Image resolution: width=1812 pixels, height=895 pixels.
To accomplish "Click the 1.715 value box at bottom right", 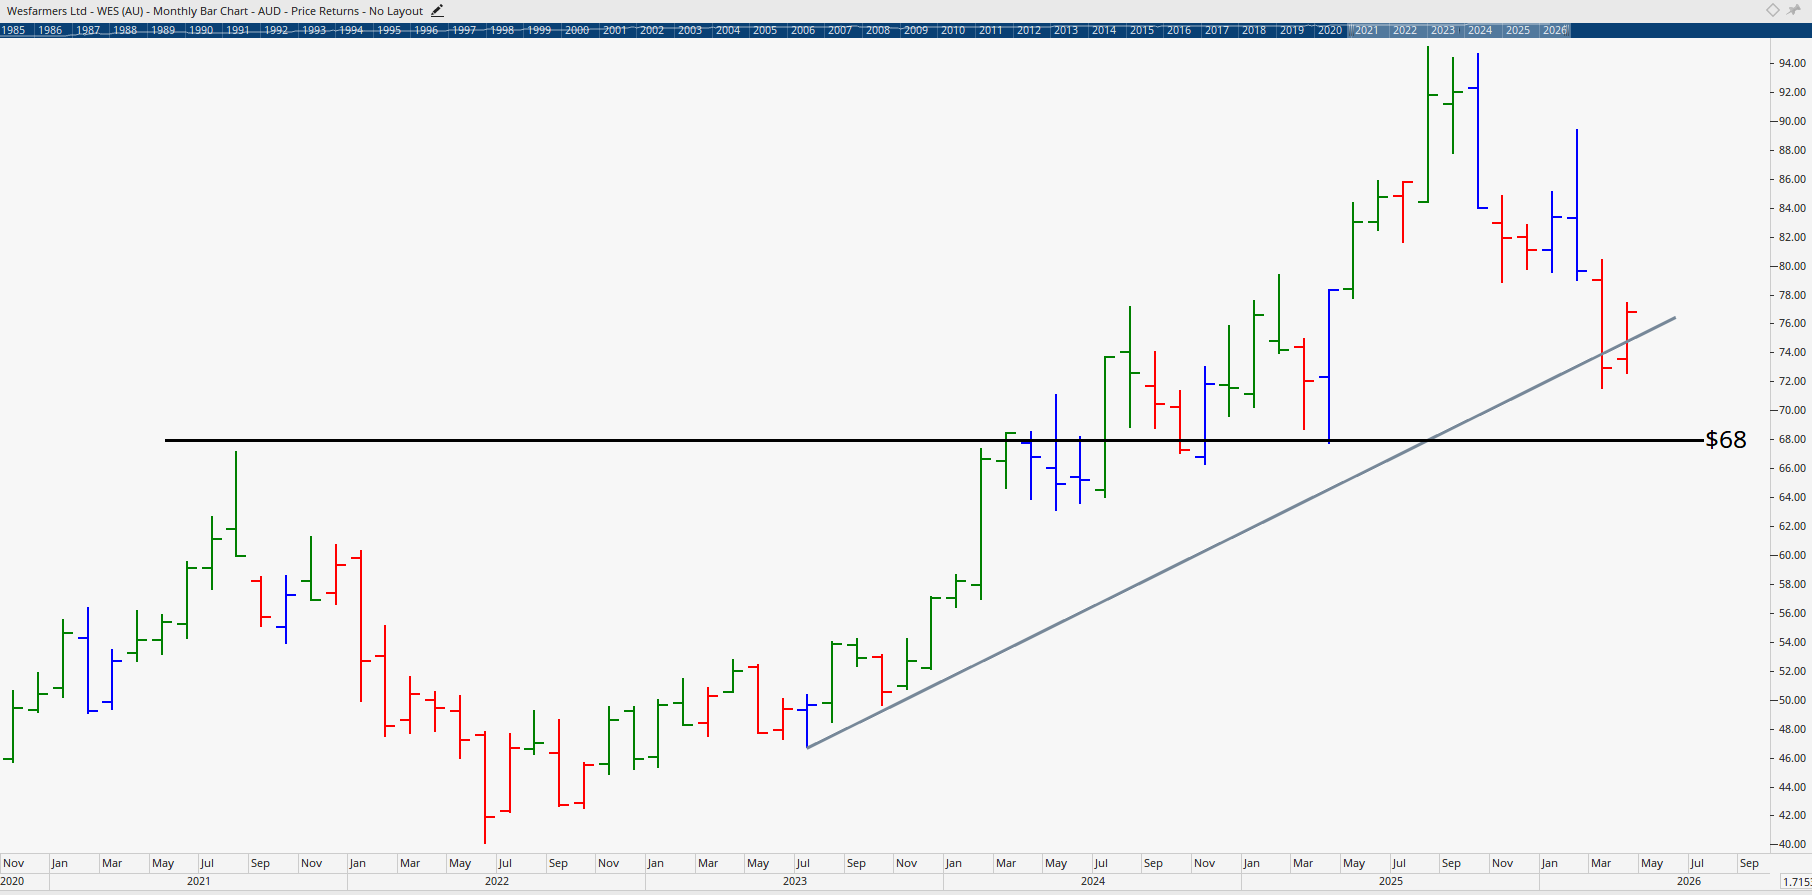I will [1796, 881].
